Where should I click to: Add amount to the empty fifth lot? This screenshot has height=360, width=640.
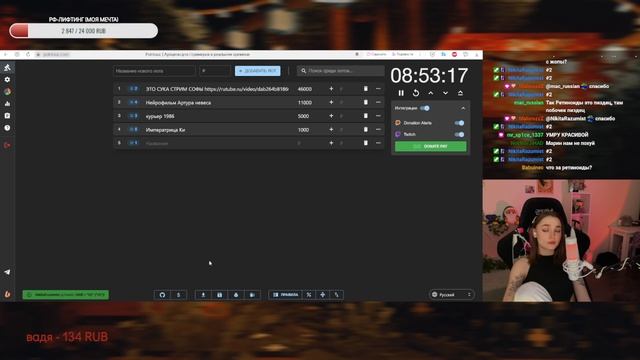tap(331, 143)
